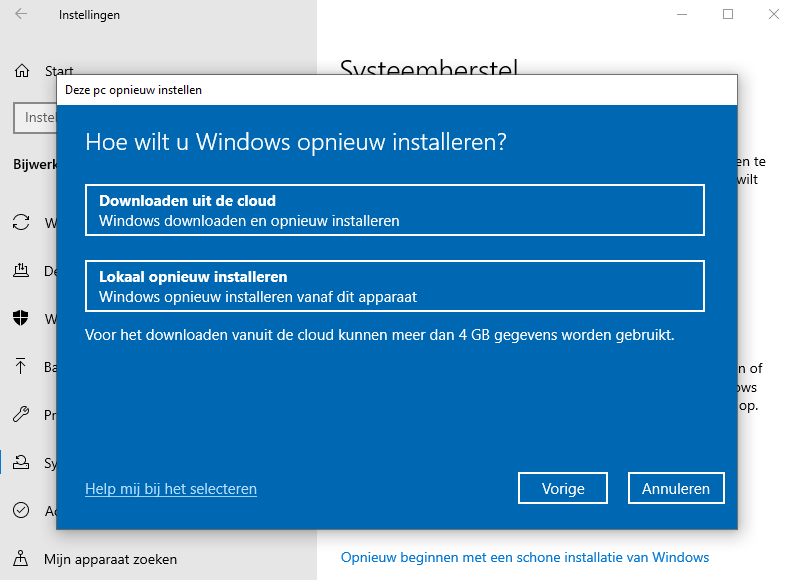Open Windows Security via the shield icon
793x580 pixels.
click(21, 319)
